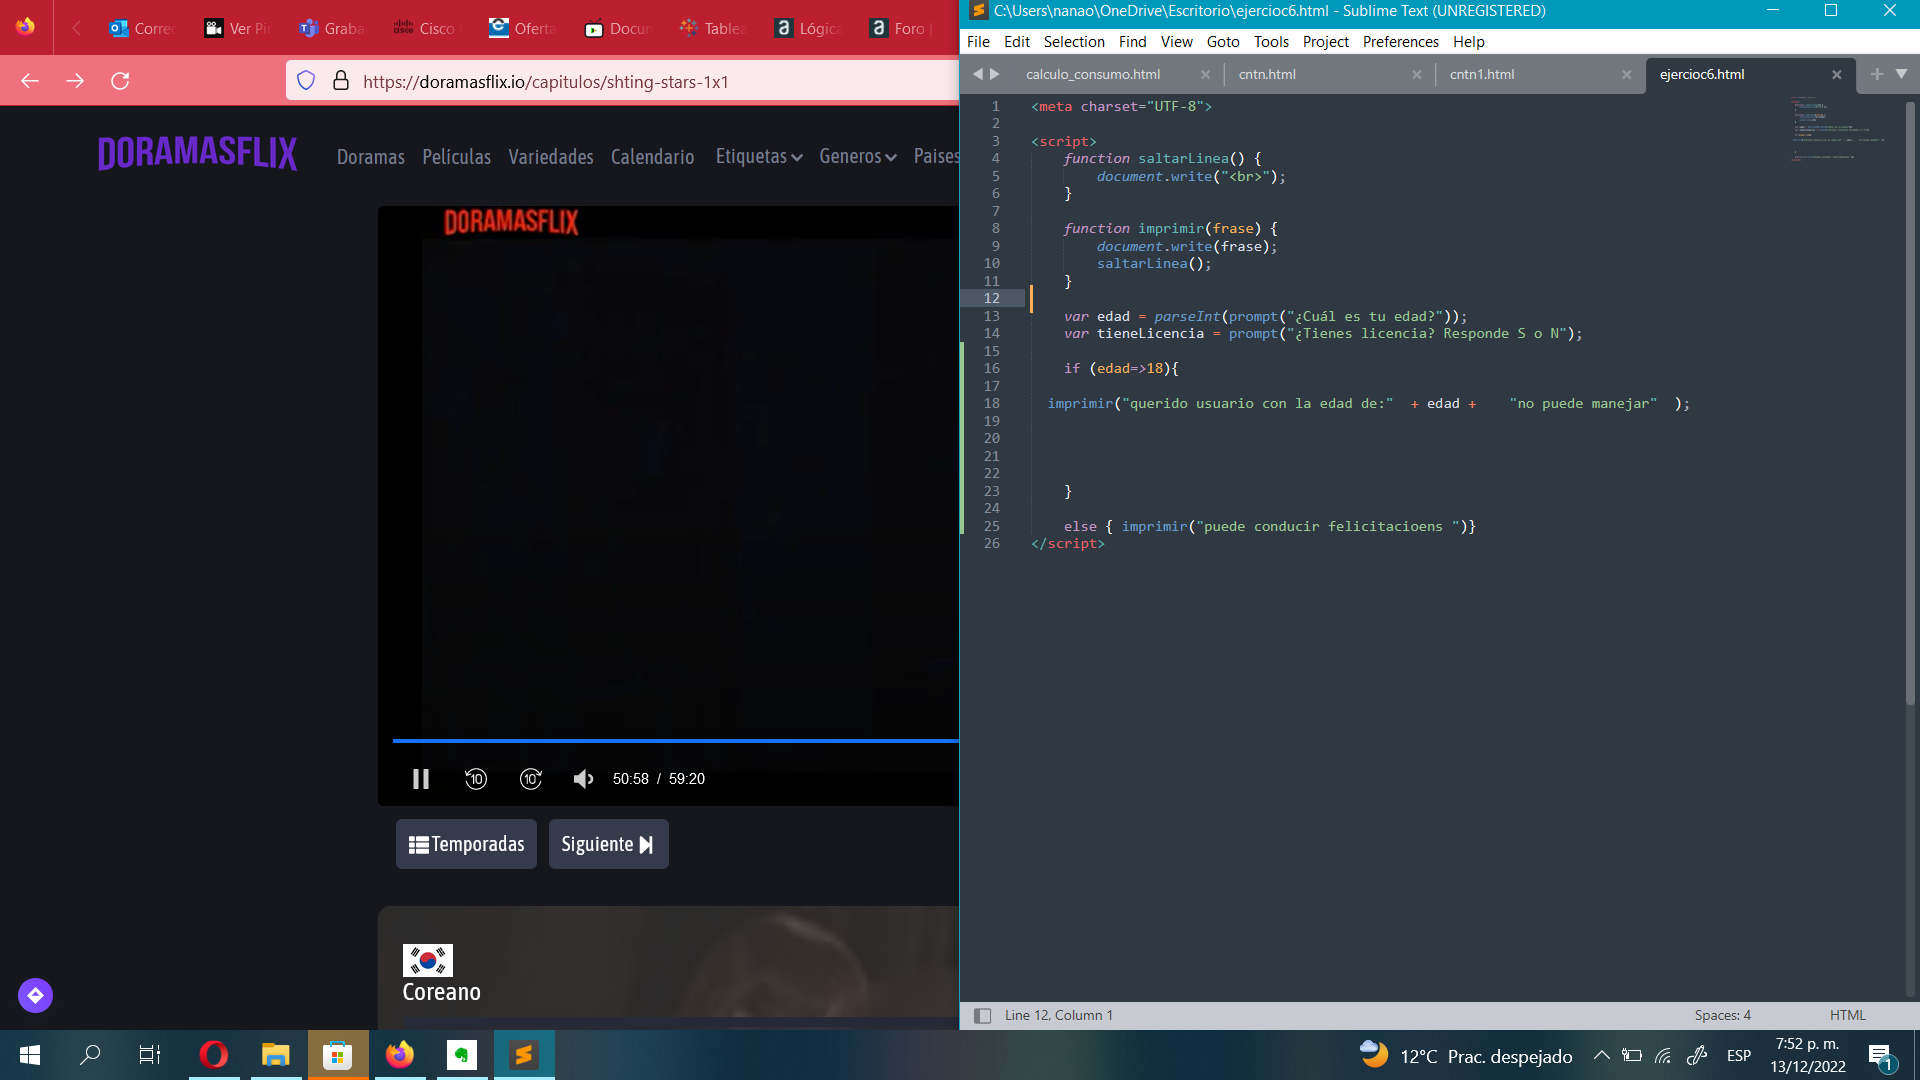
Task: Expand the Generos dropdown
Action: coord(858,157)
